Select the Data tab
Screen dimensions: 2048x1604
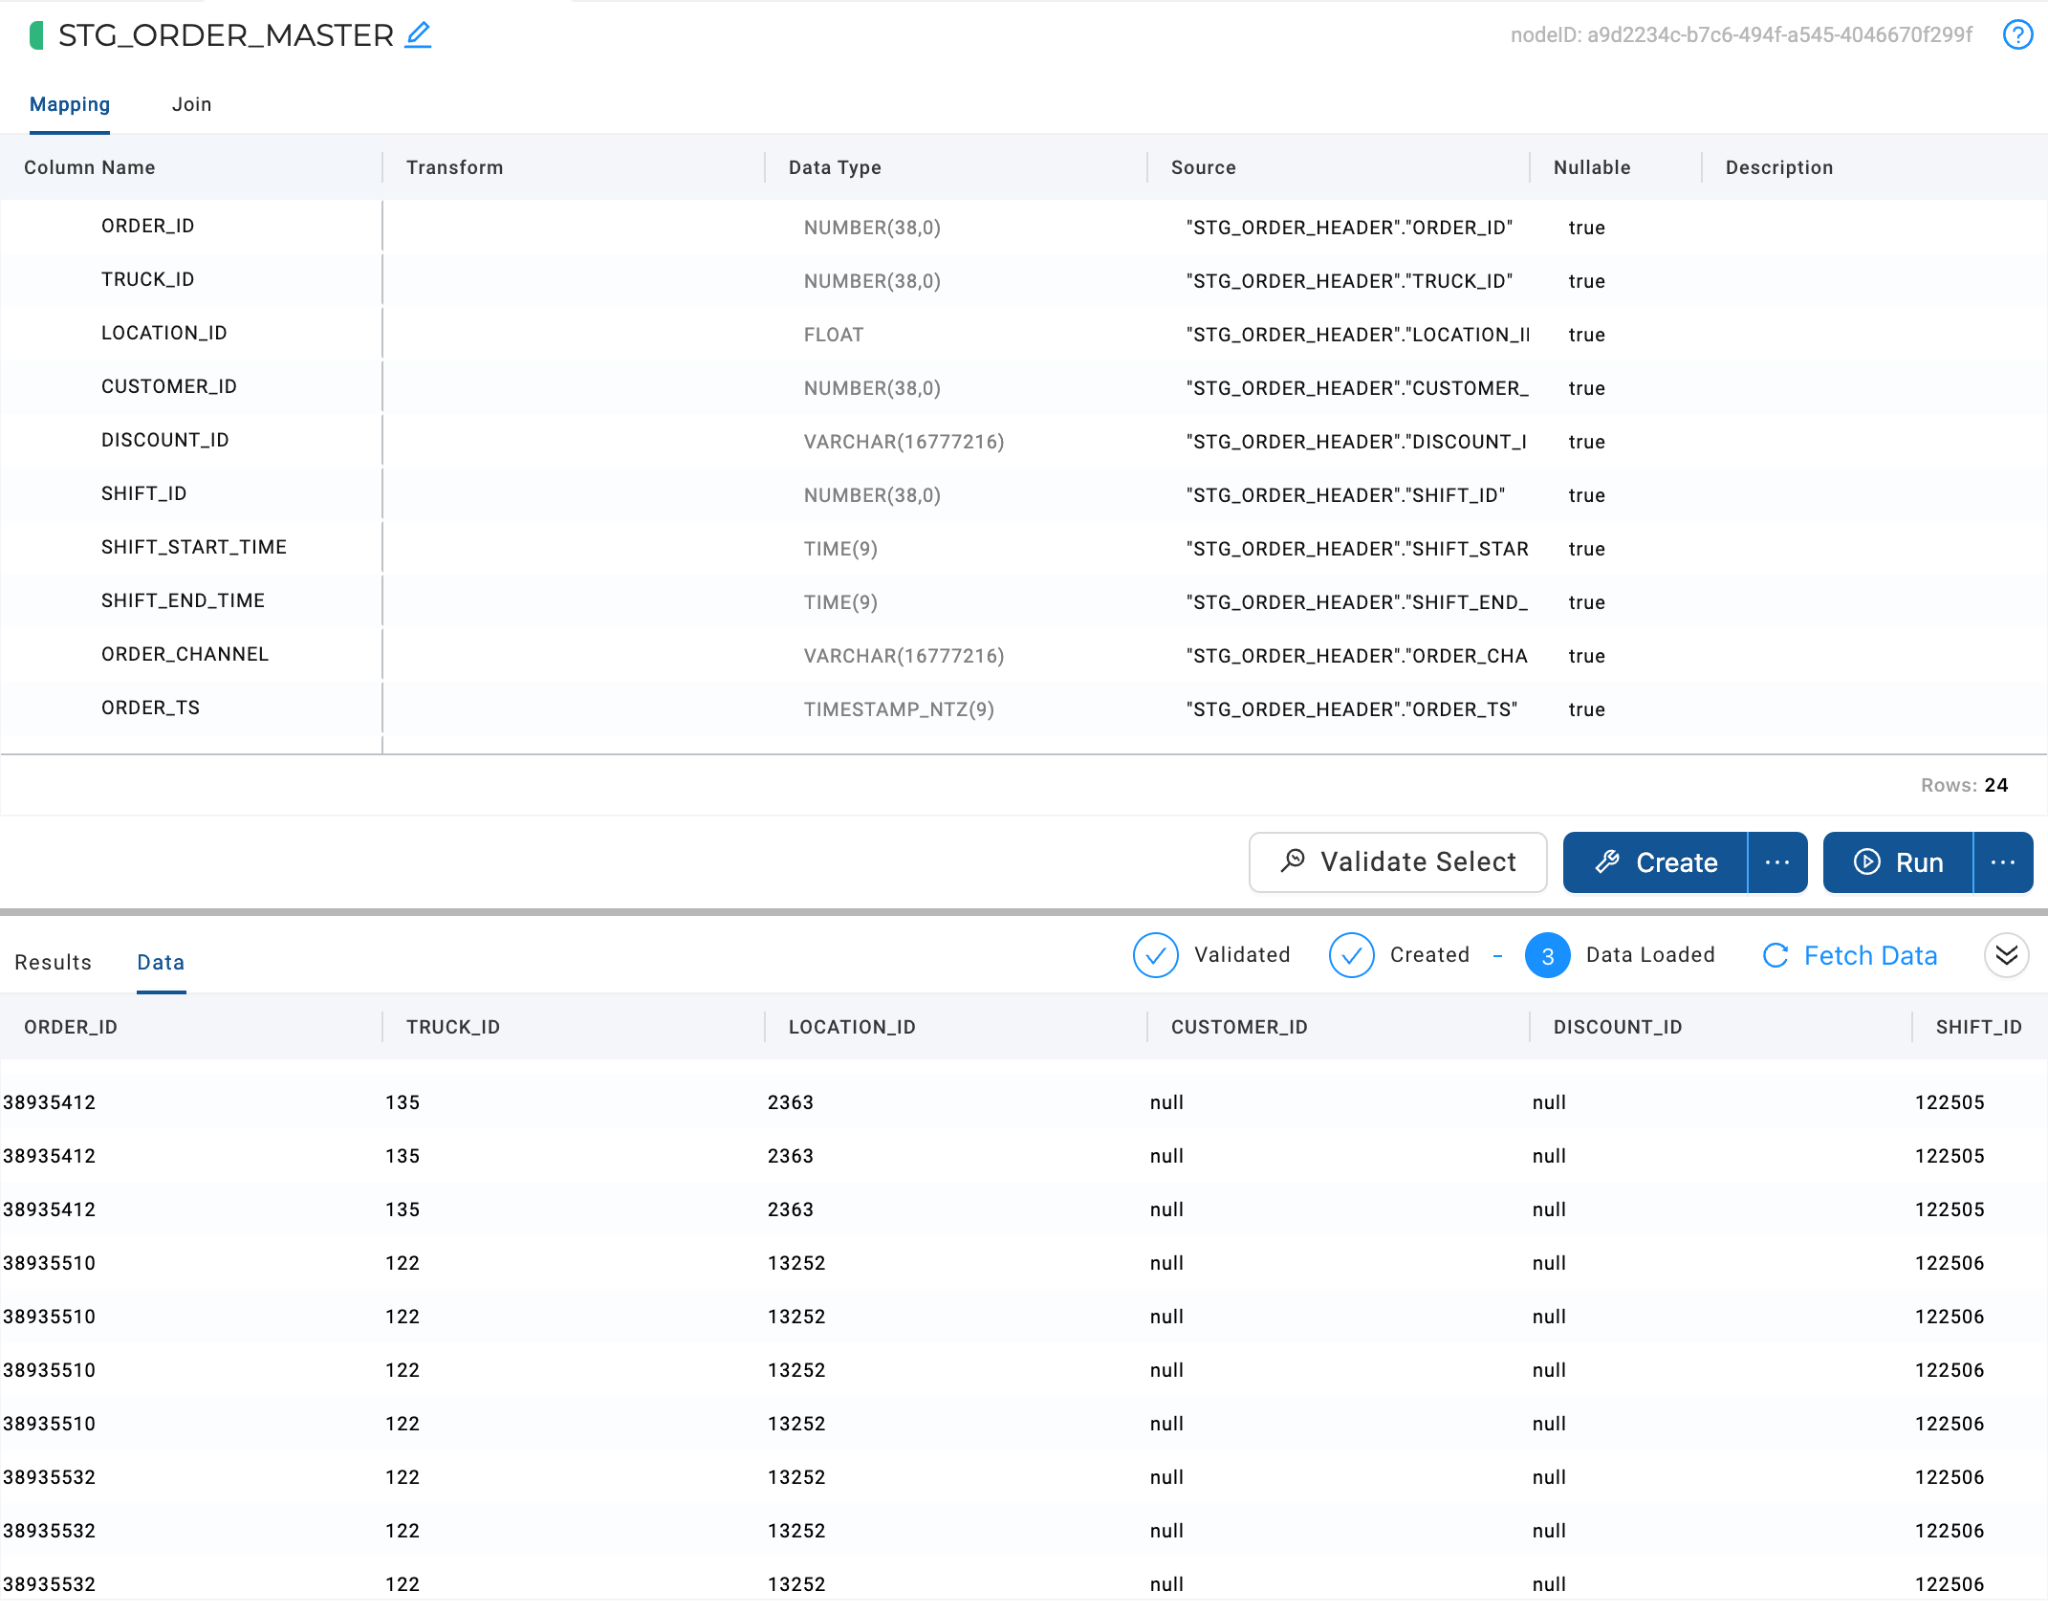coord(161,962)
